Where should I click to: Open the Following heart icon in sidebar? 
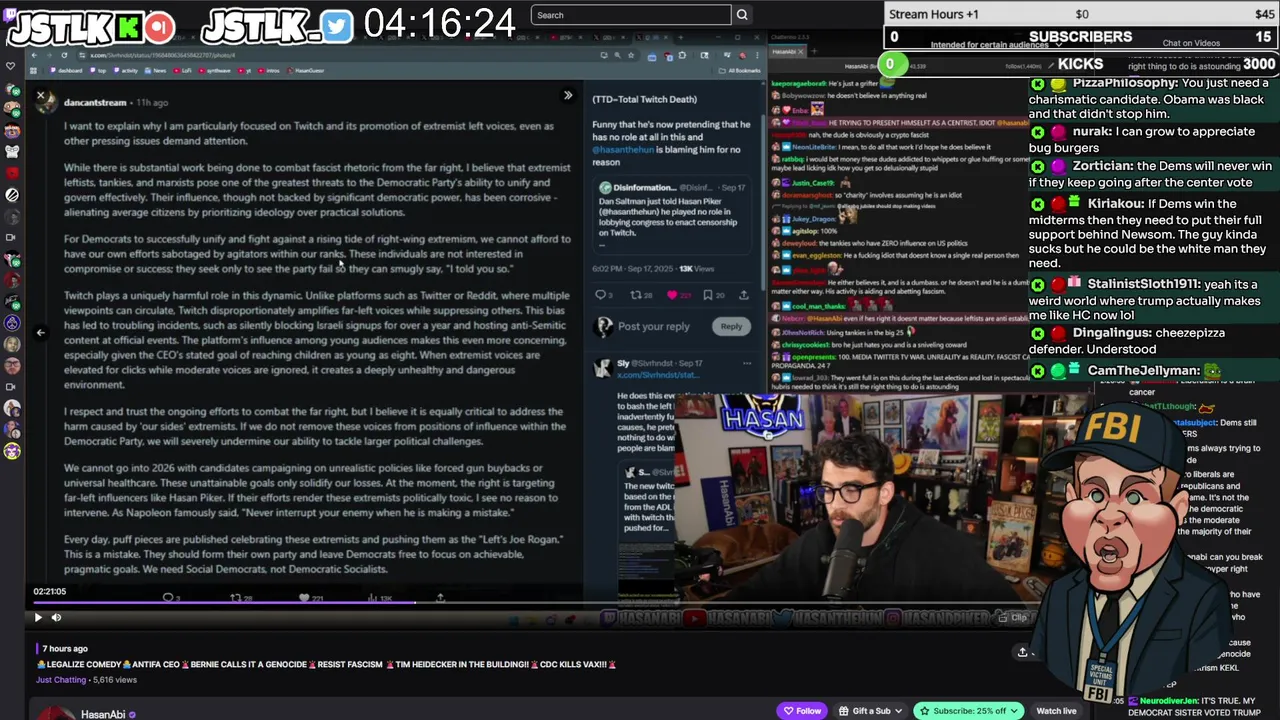click(11, 66)
